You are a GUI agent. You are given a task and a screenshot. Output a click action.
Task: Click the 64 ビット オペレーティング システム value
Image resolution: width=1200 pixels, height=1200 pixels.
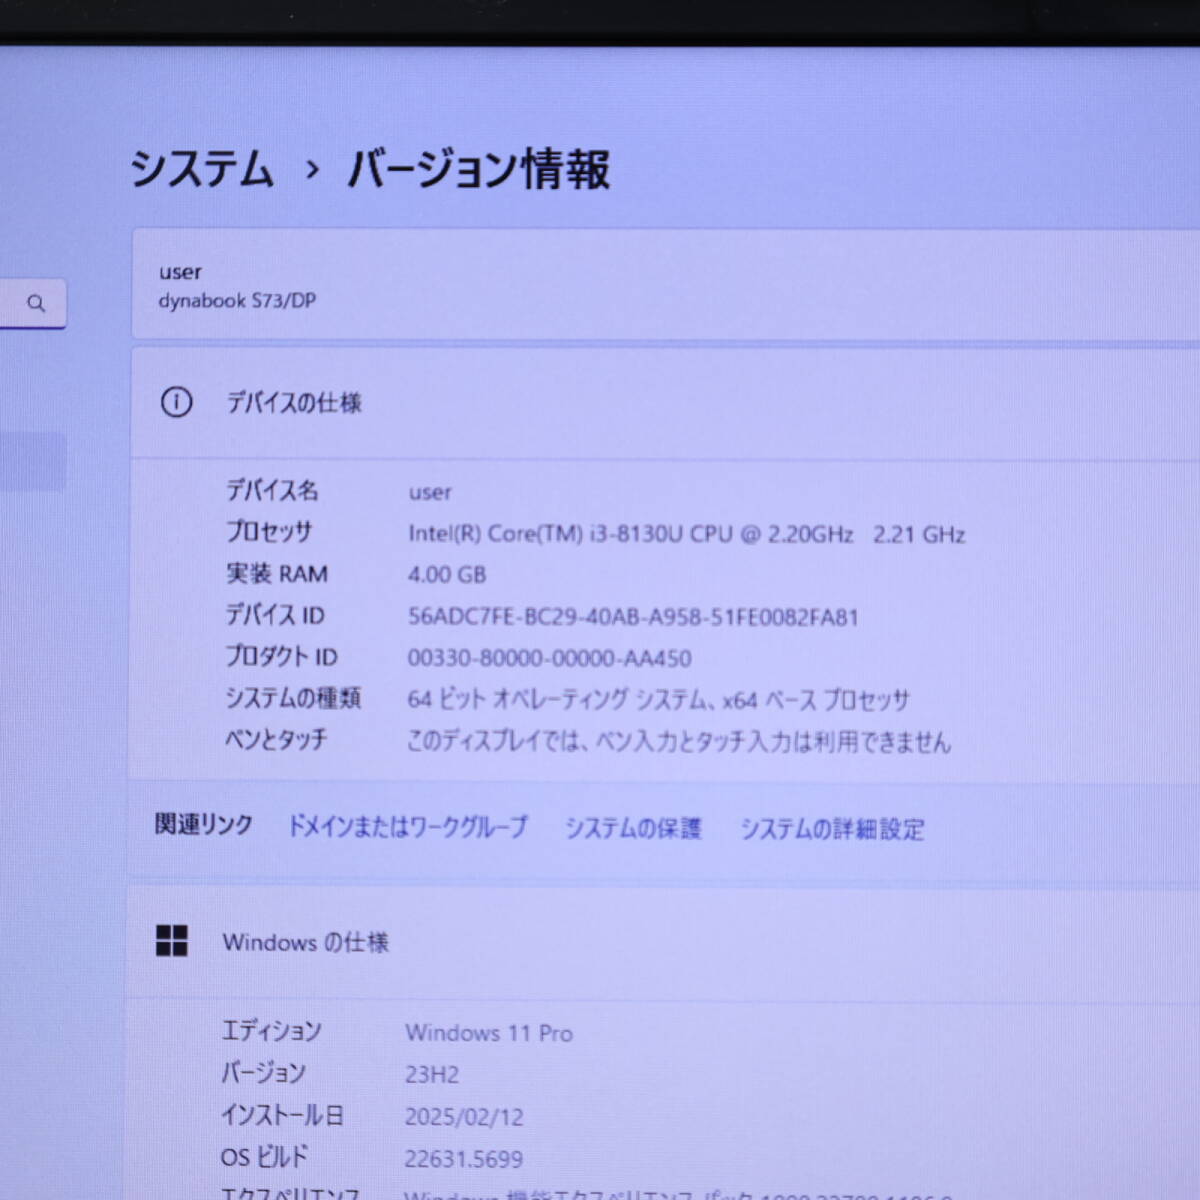pyautogui.click(x=658, y=700)
